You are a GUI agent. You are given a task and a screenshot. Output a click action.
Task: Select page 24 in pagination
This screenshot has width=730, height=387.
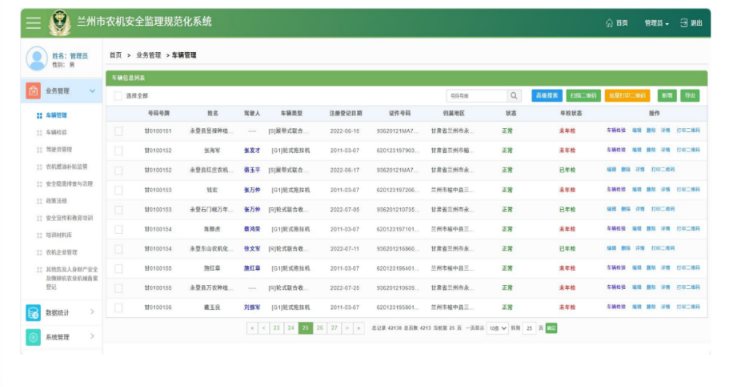291,328
